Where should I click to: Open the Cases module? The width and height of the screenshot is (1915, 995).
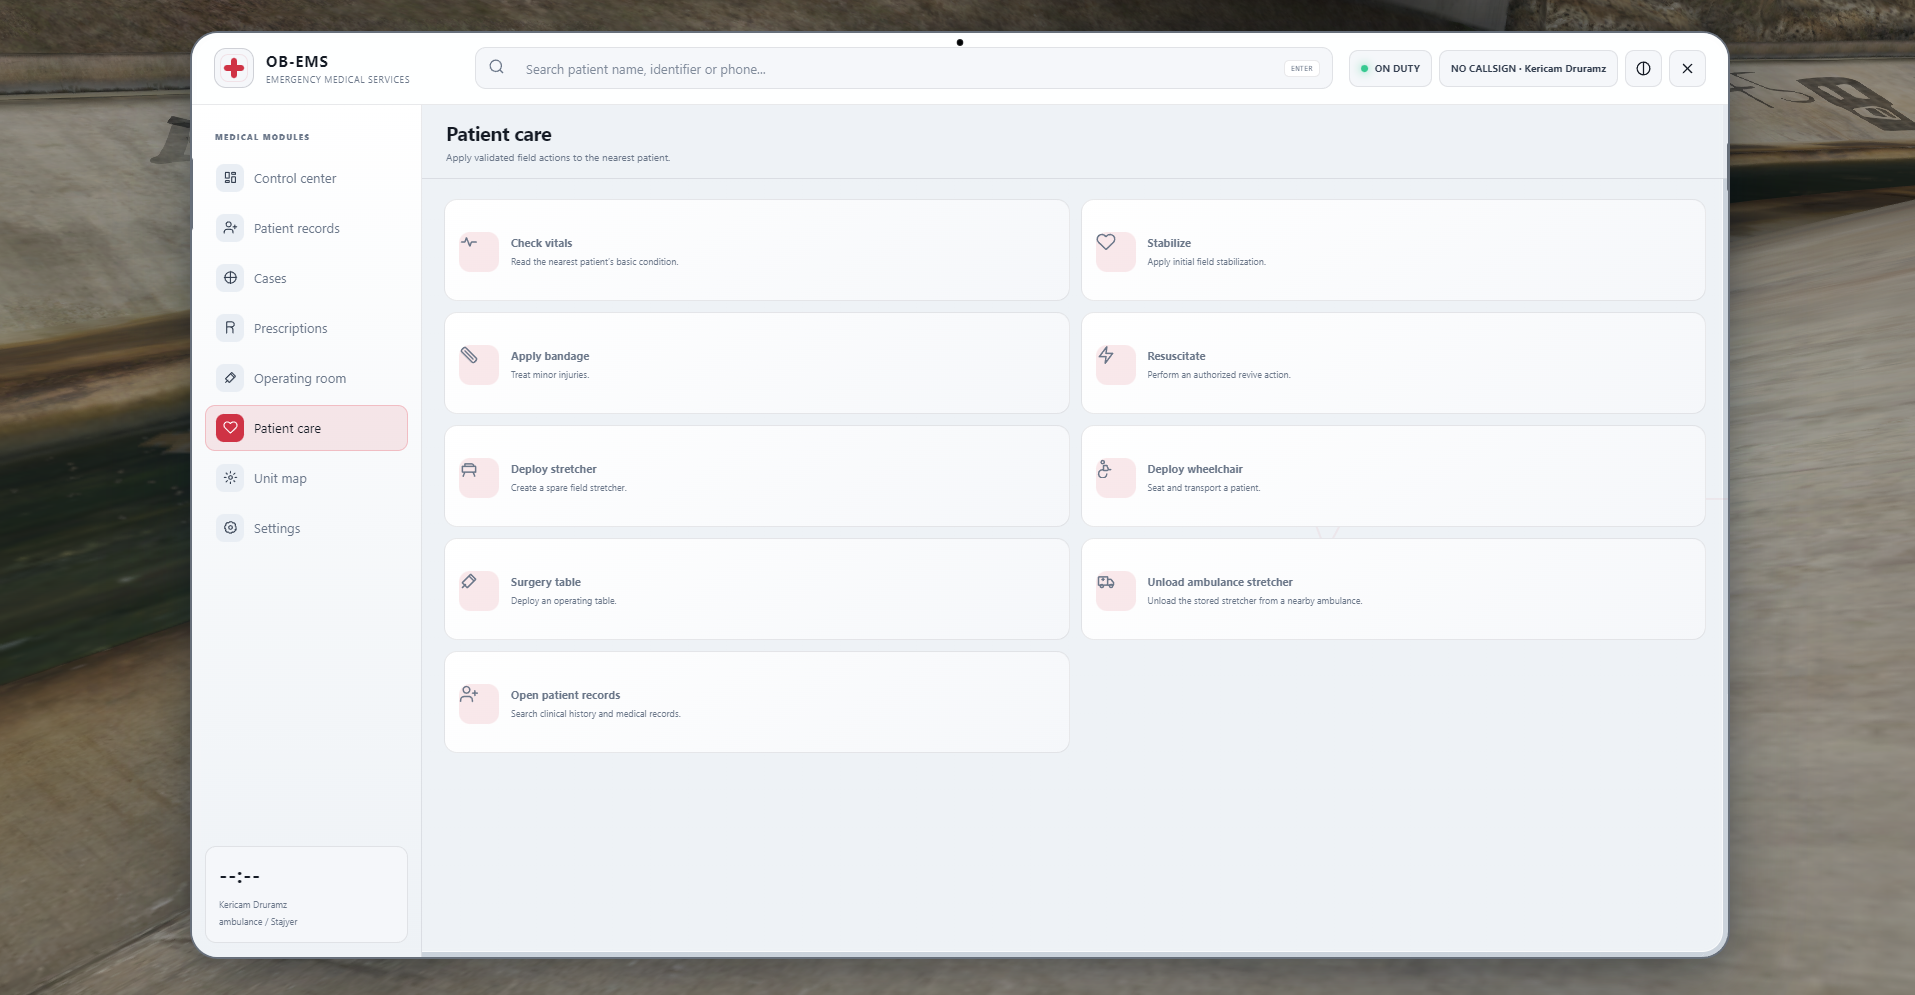[x=306, y=278]
